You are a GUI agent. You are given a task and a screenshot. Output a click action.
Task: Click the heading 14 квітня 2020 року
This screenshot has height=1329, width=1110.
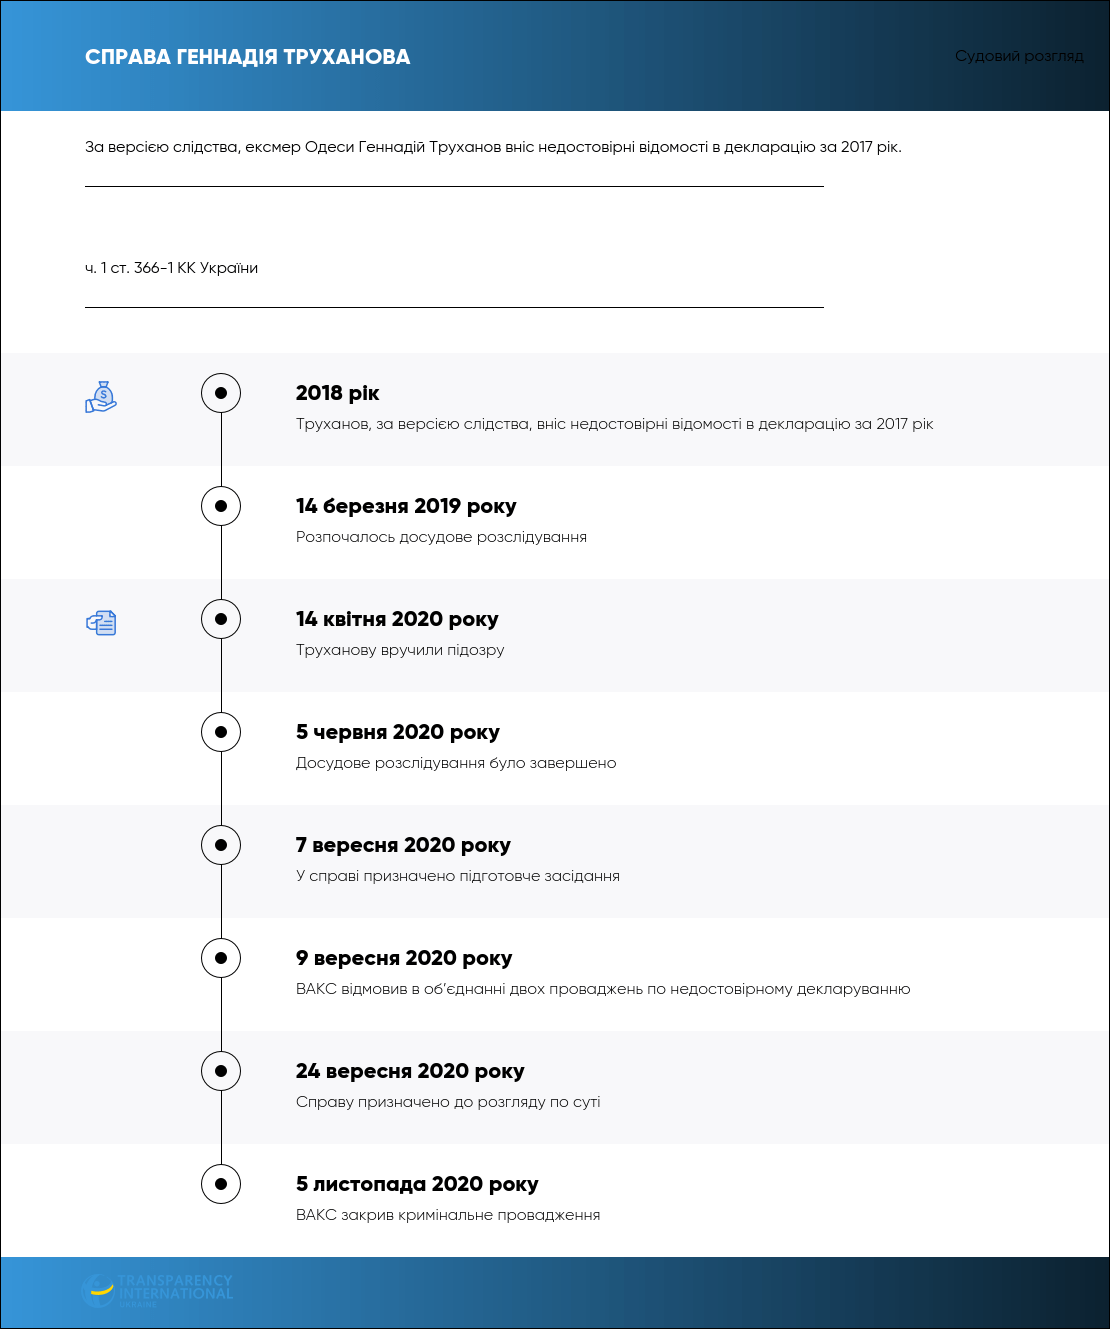coord(397,619)
